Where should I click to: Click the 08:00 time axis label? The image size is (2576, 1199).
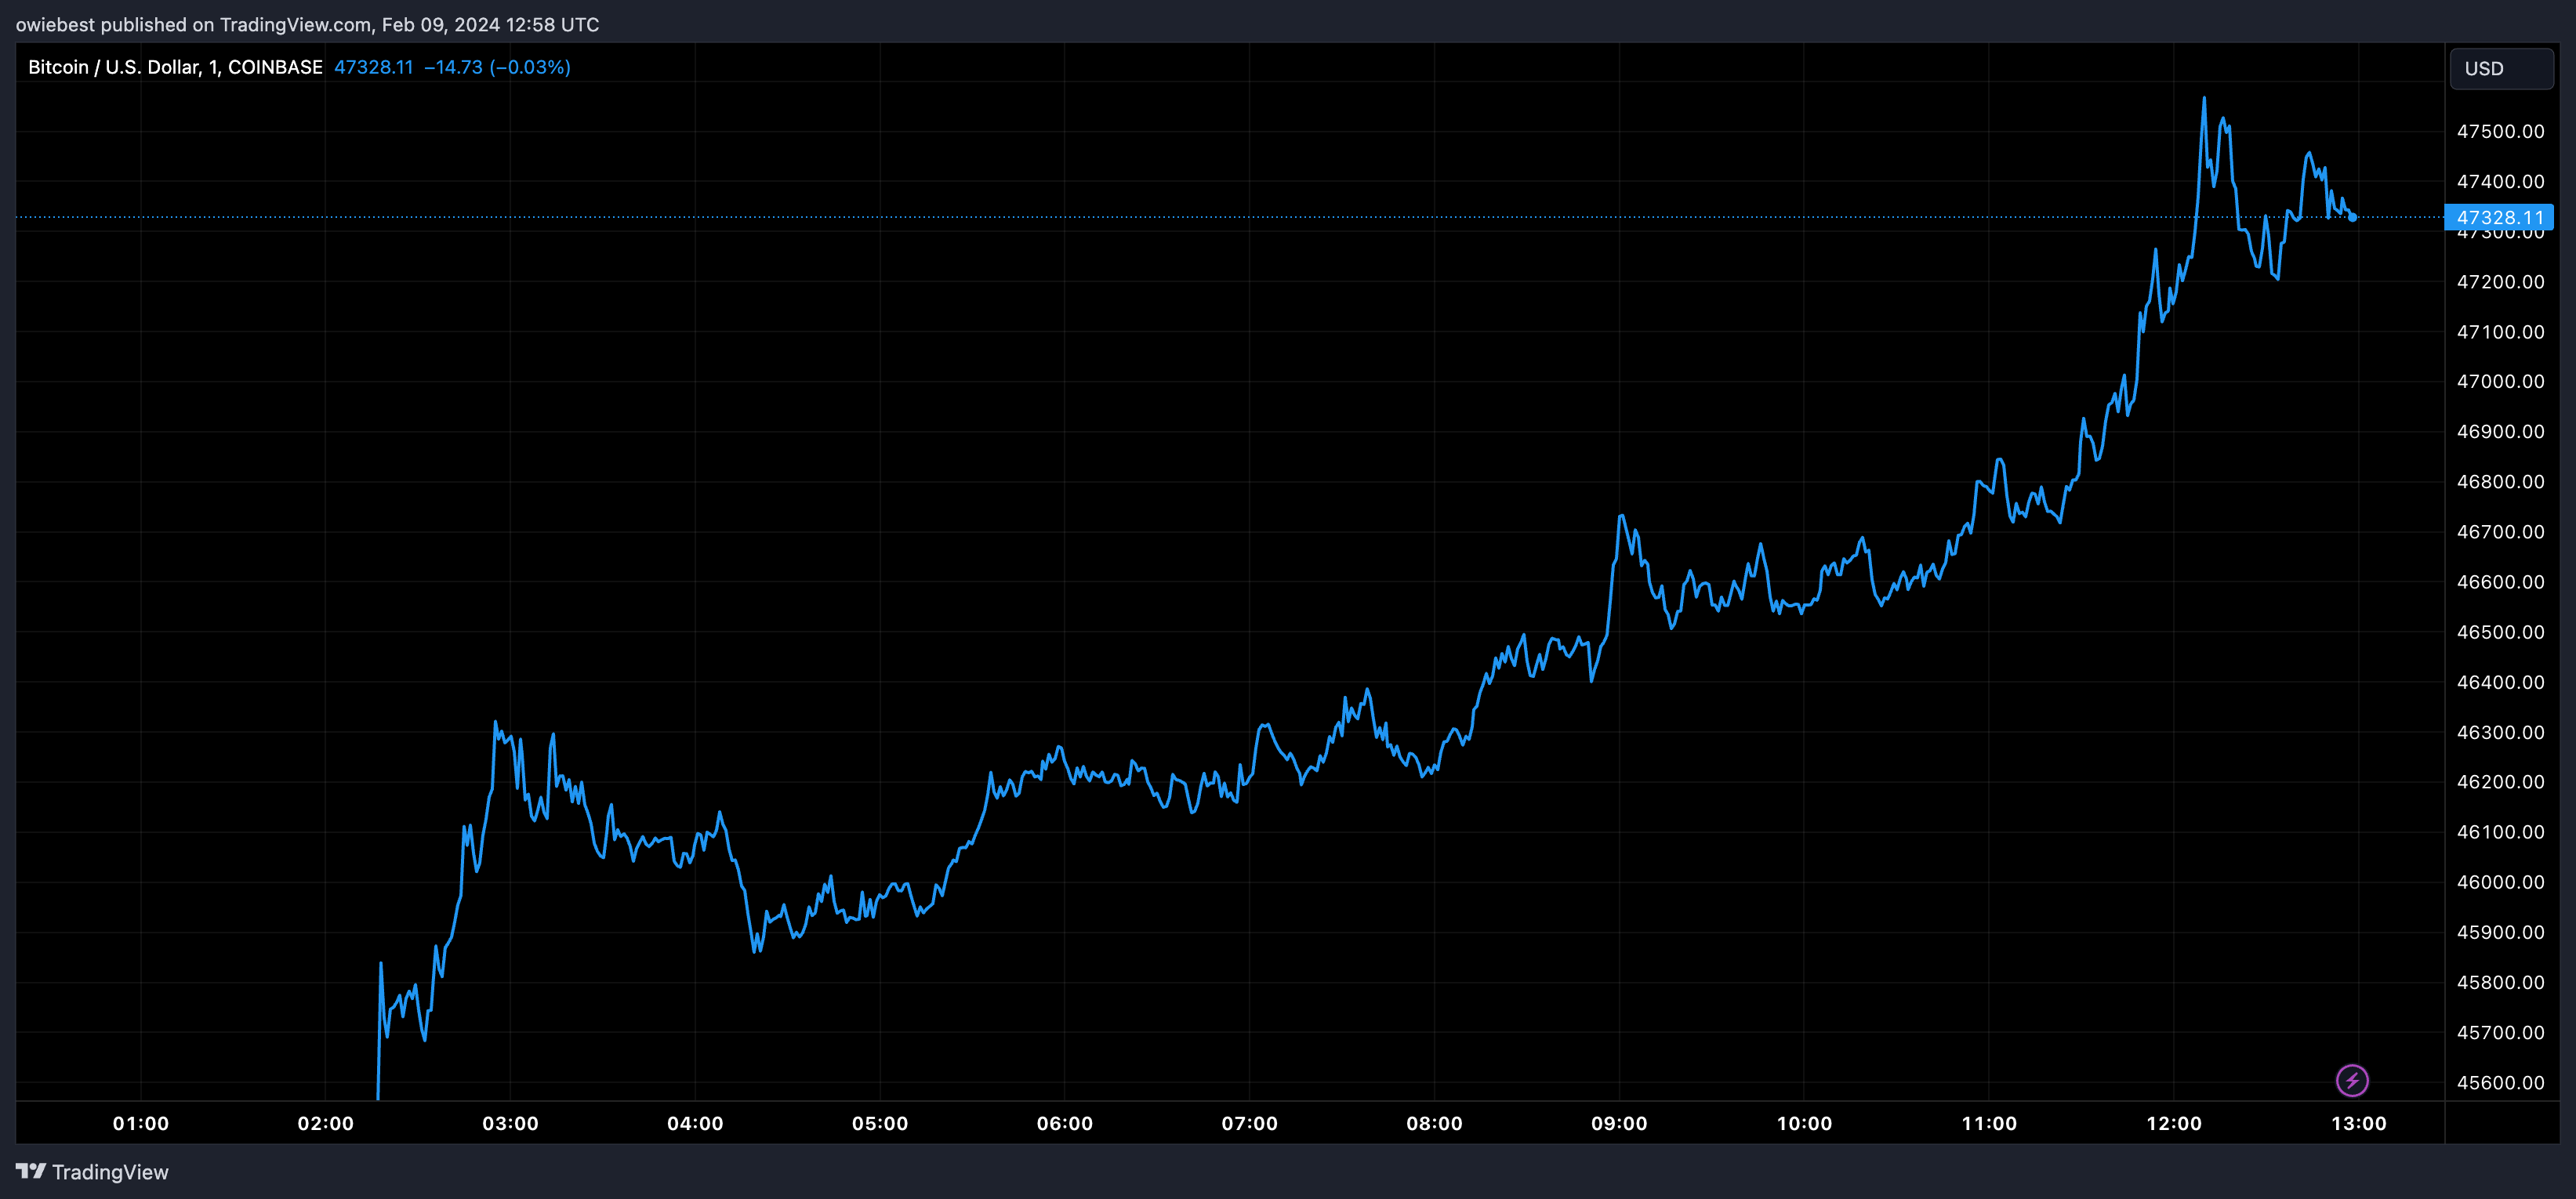1434,1123
